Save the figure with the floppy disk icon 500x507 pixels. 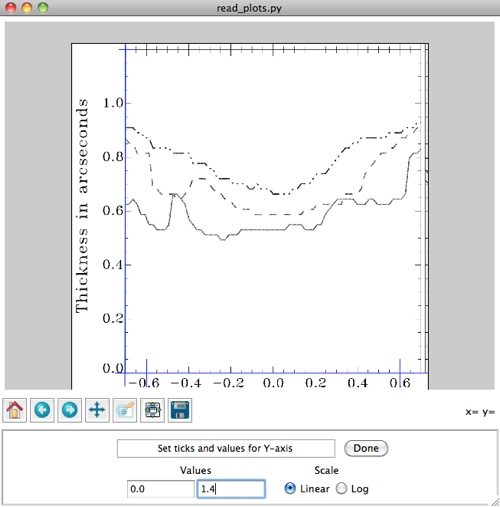pyautogui.click(x=180, y=410)
